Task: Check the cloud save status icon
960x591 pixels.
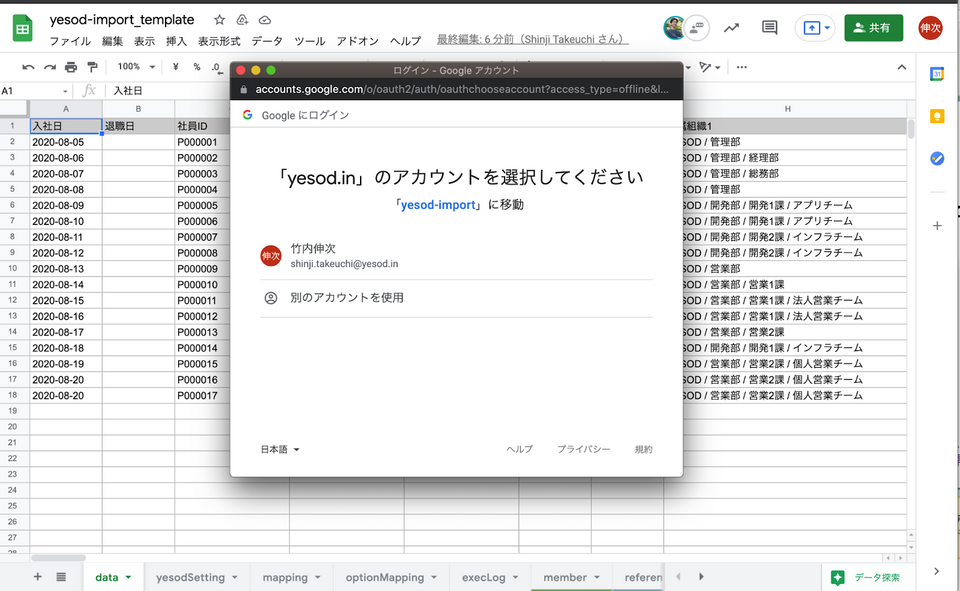Action: 264,20
